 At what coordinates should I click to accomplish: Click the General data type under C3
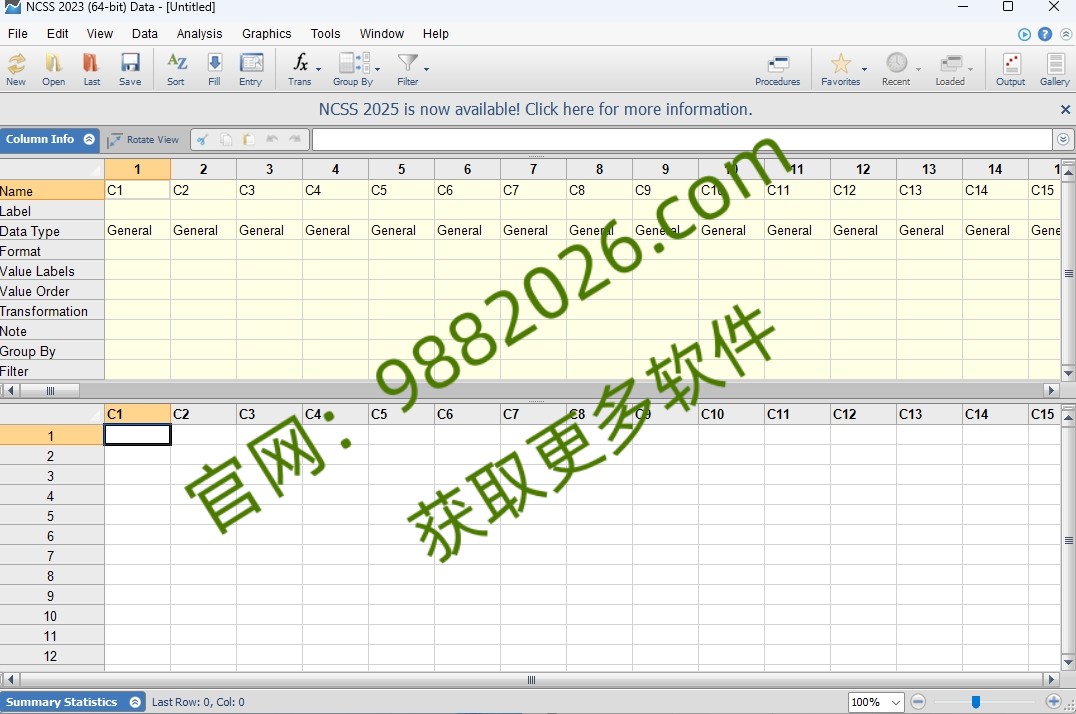(269, 231)
